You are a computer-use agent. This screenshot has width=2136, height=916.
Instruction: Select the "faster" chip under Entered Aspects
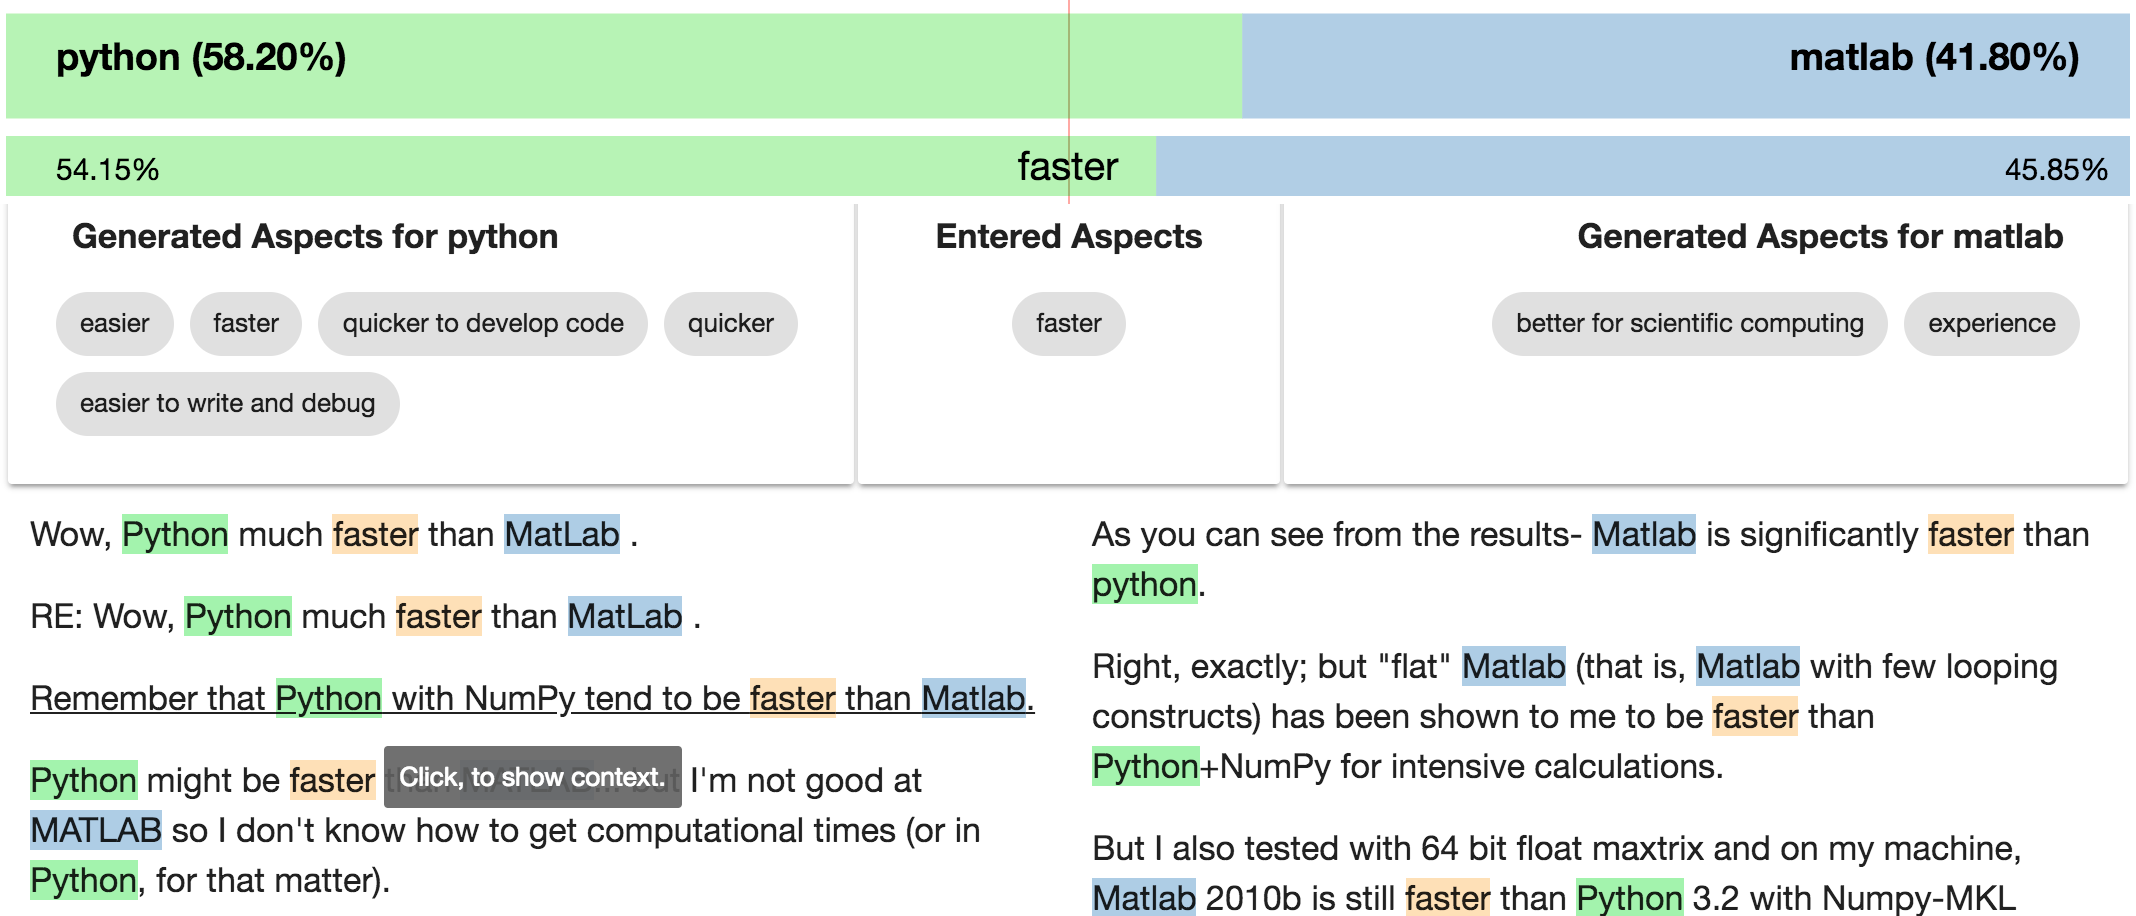[x=1068, y=324]
